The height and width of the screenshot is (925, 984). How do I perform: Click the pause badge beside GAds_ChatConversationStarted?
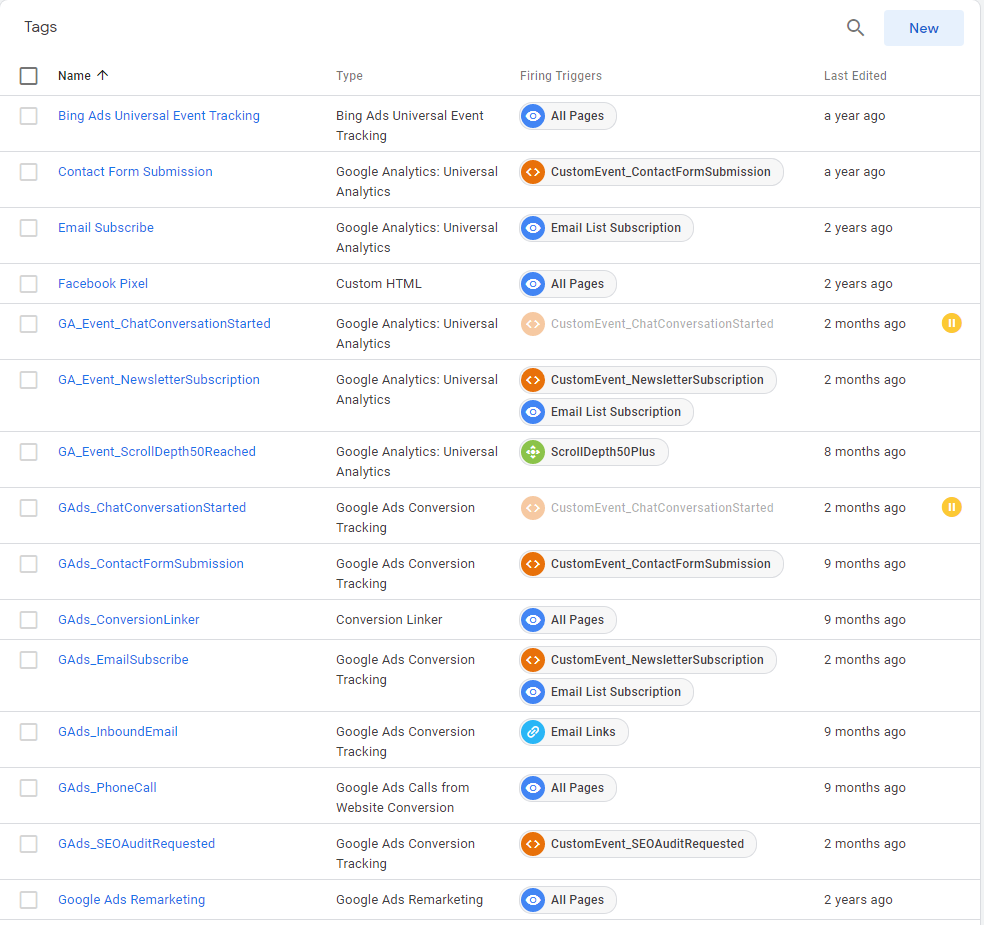pos(951,507)
